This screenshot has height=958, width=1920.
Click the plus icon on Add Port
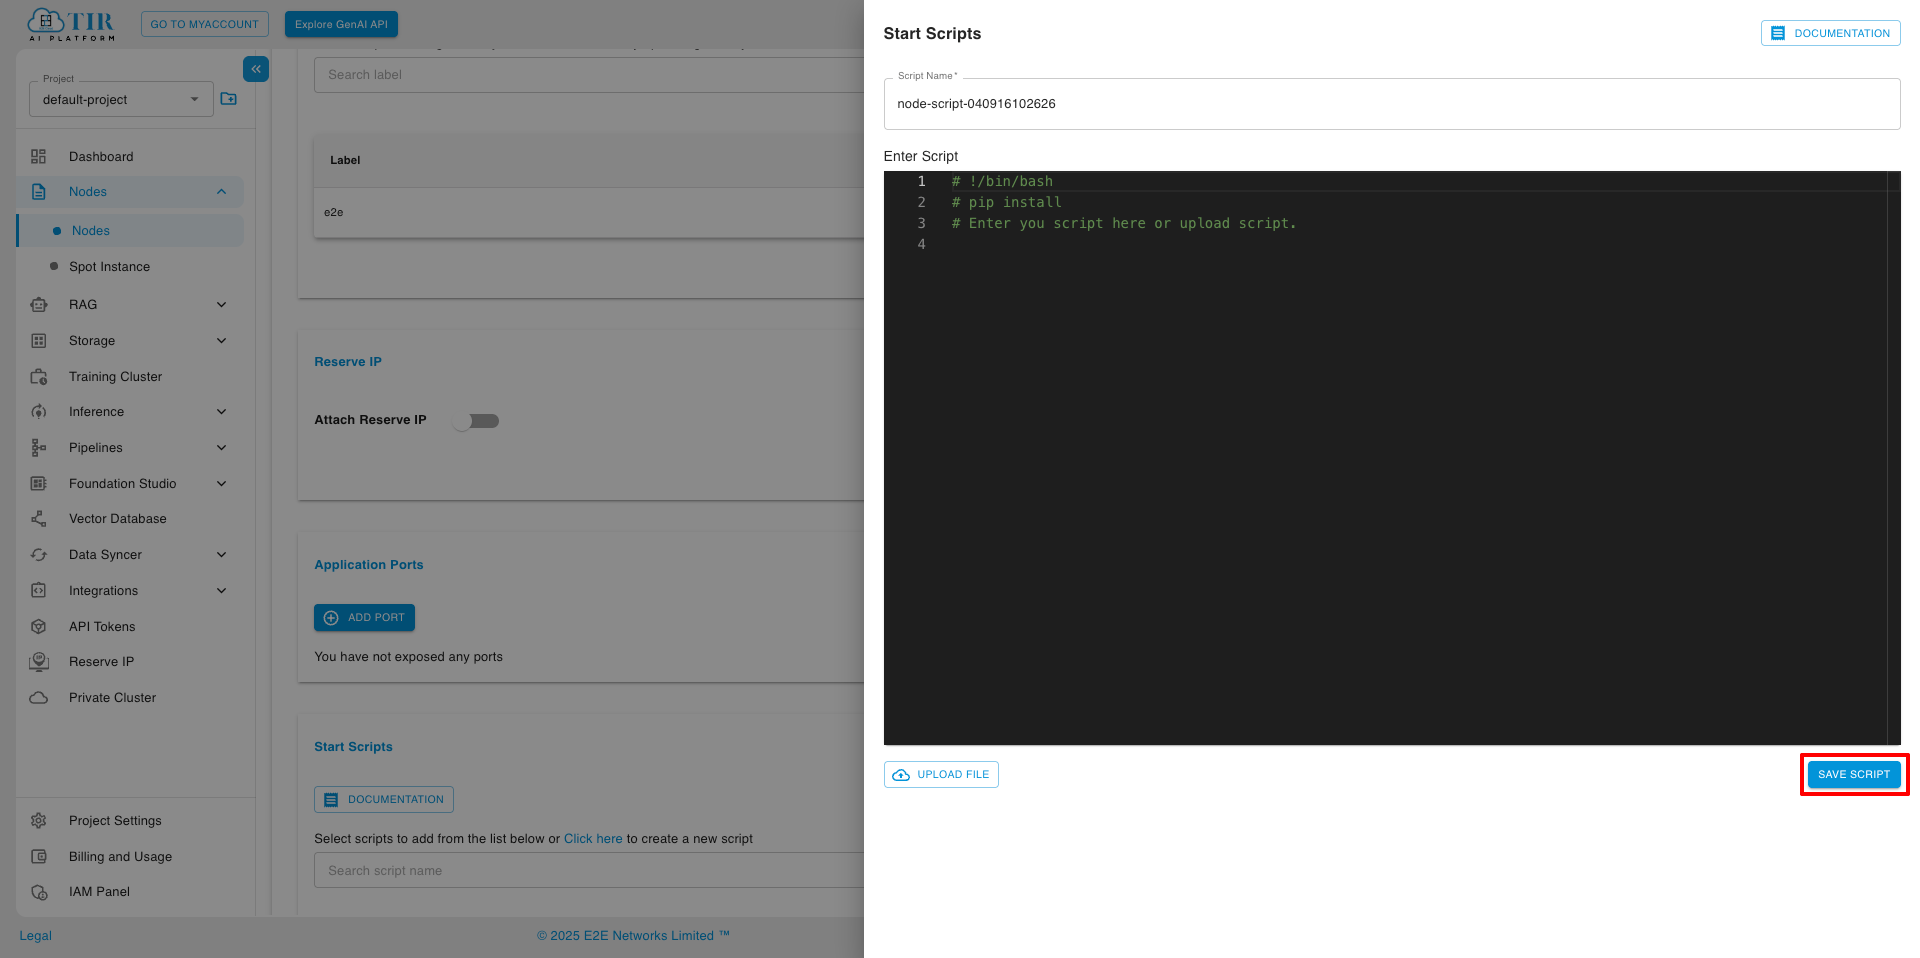click(x=331, y=618)
